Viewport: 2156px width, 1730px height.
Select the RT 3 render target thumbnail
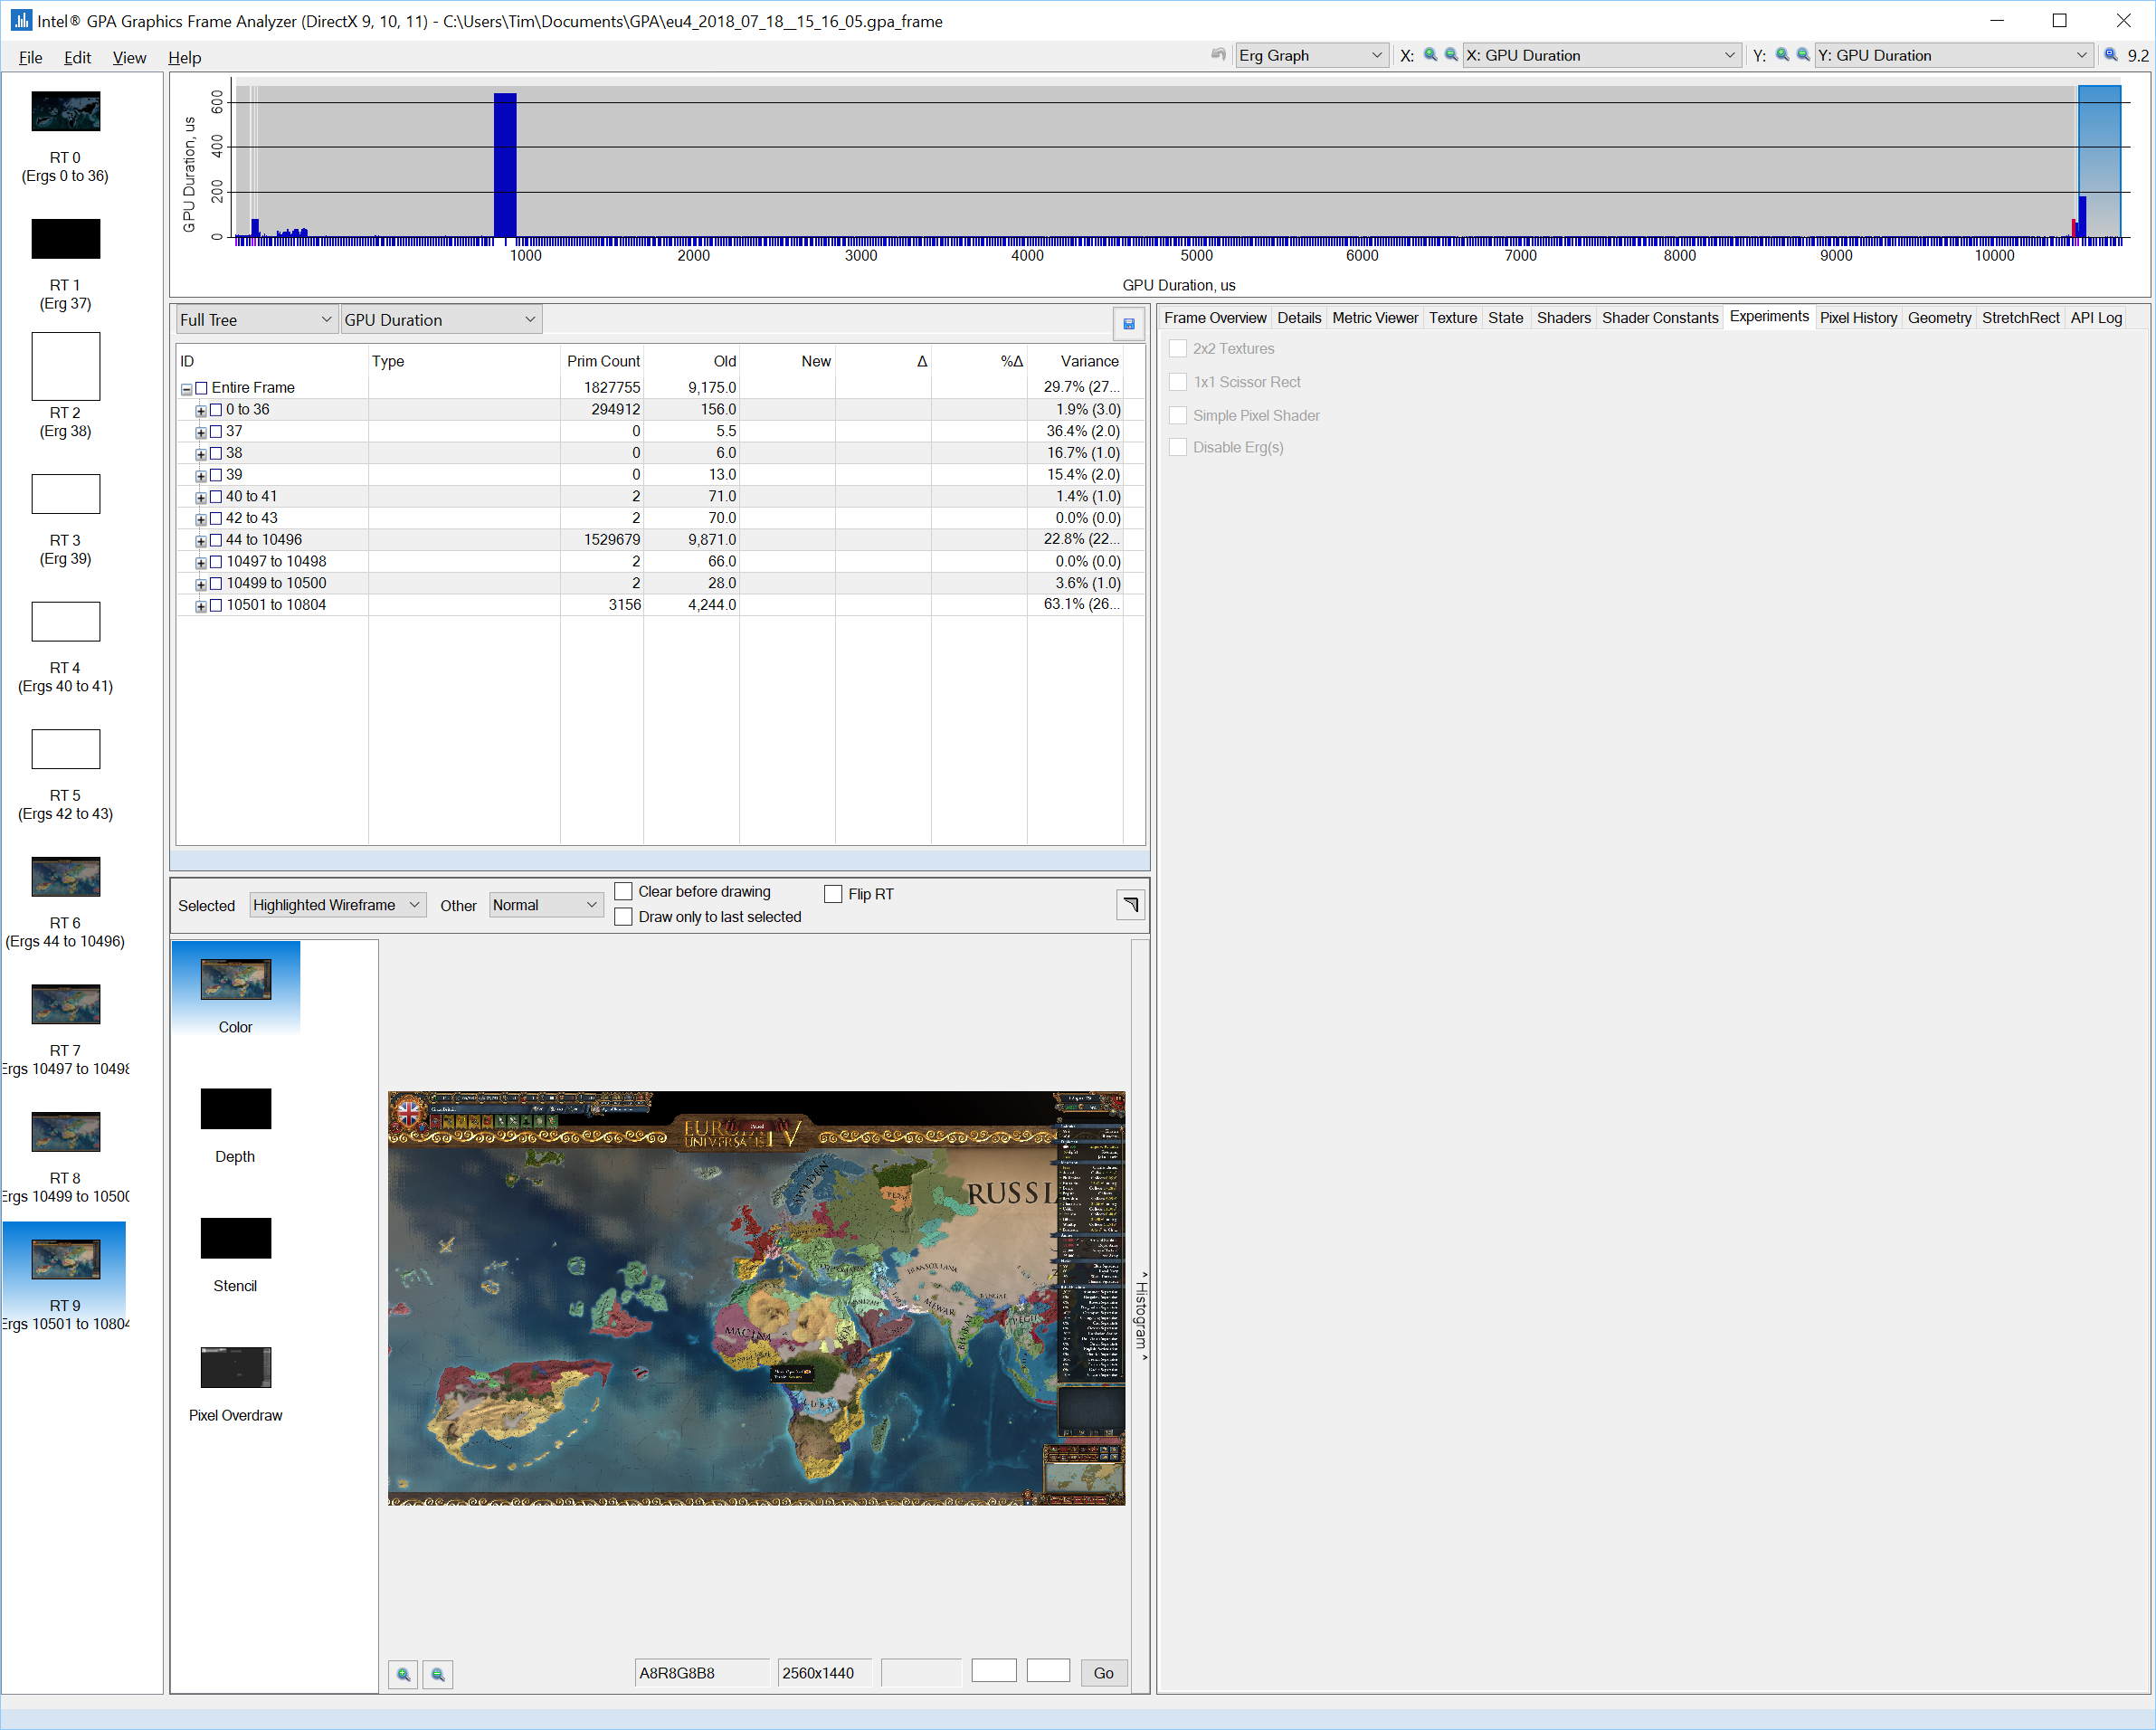tap(66, 494)
